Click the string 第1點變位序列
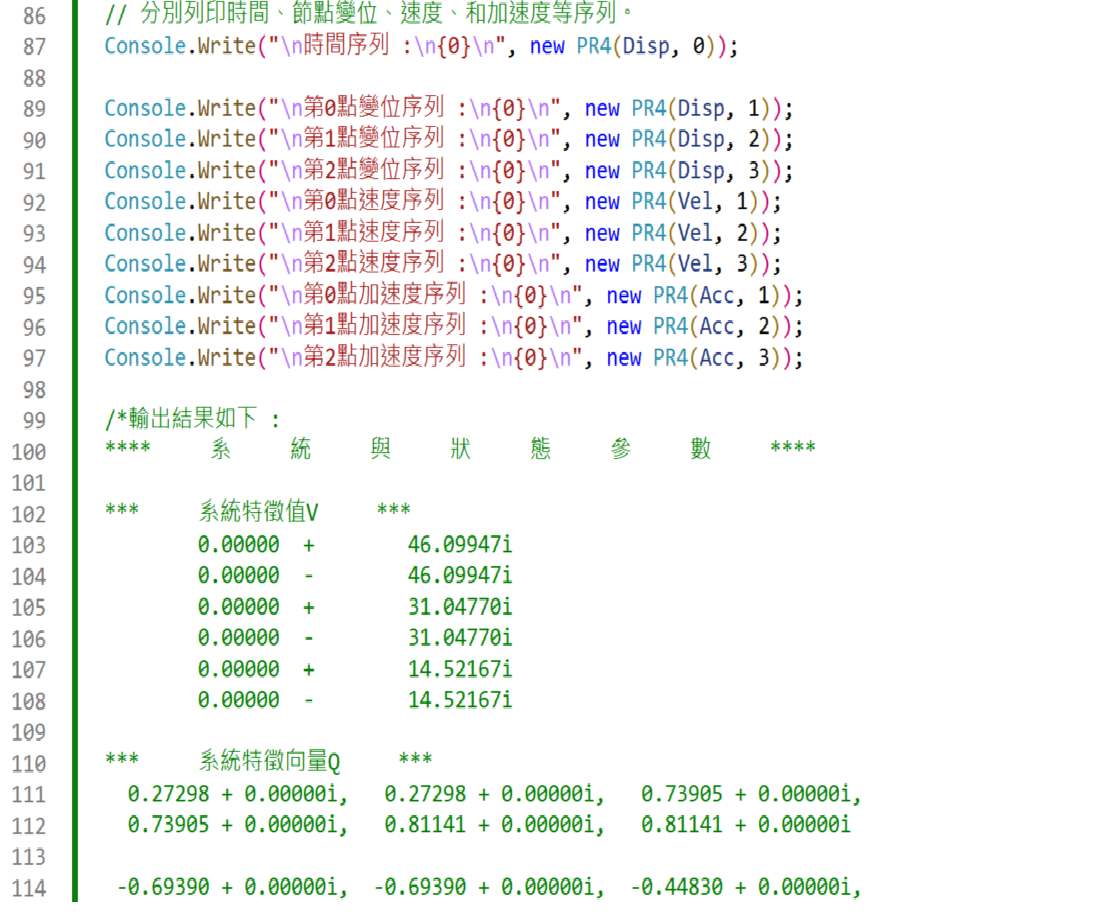This screenshot has height=914, width=1119. [374, 138]
